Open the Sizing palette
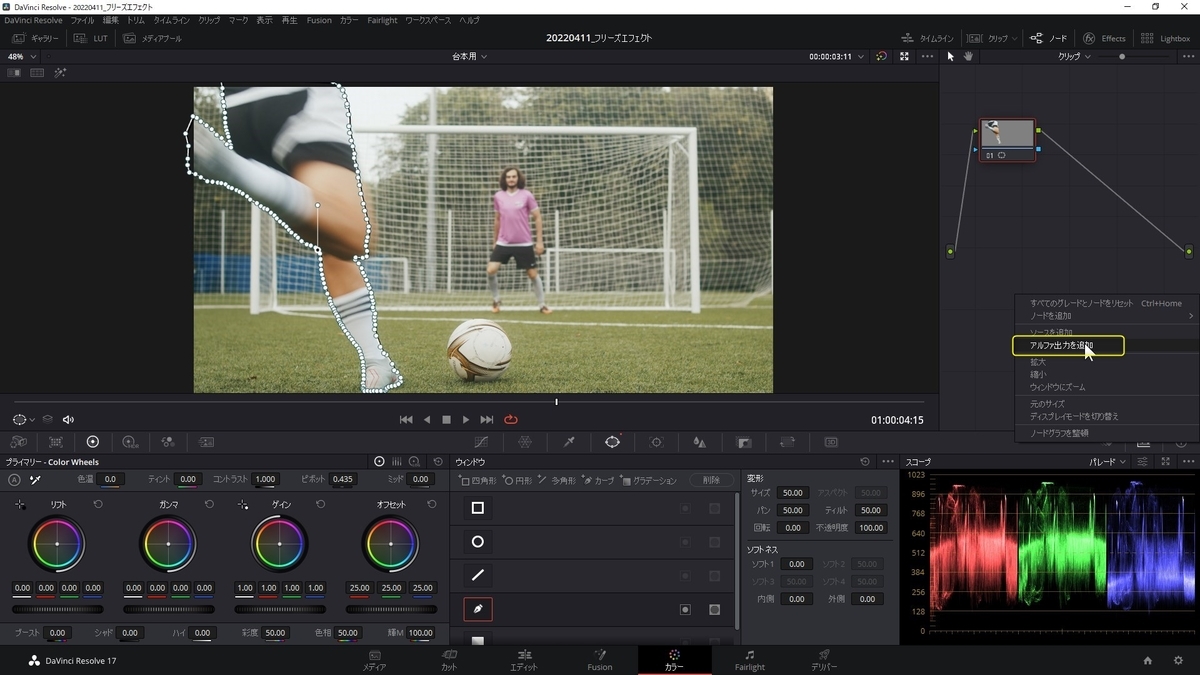 point(788,442)
